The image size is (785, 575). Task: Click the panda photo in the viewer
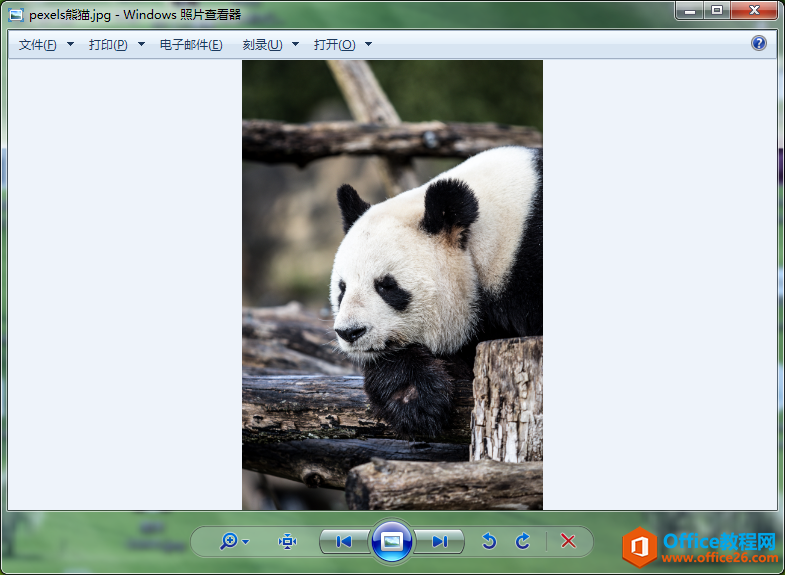[x=392, y=285]
